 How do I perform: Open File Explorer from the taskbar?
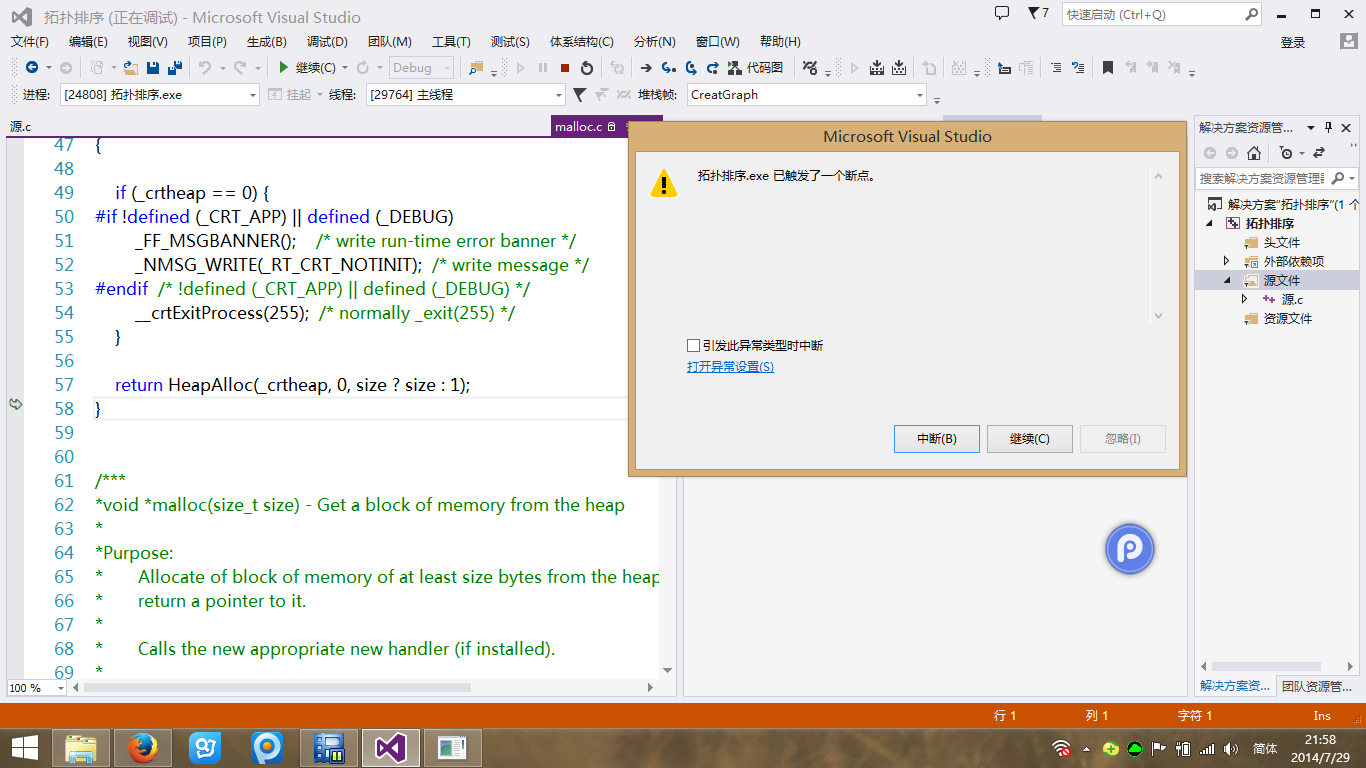pos(81,748)
